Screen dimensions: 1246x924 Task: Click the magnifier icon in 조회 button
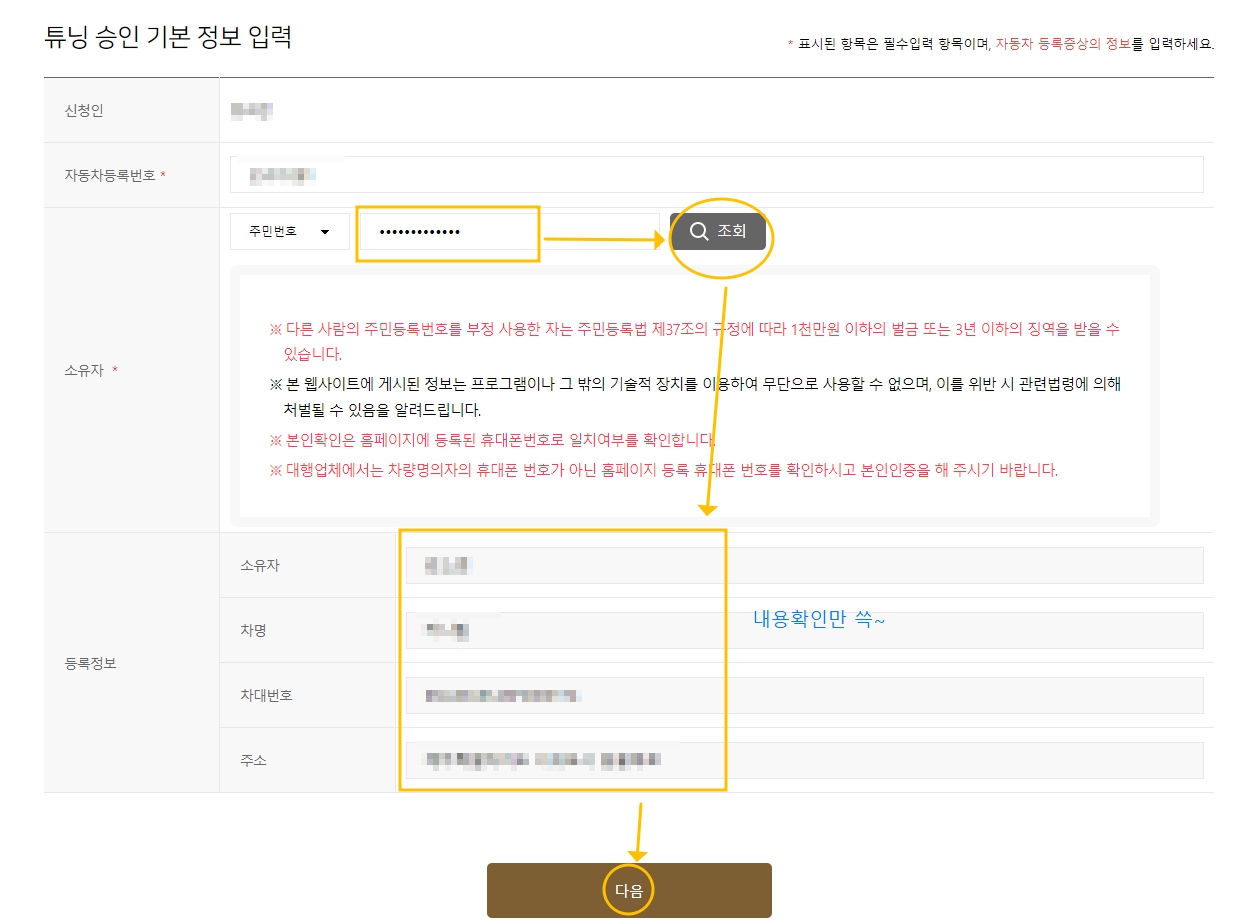coord(699,231)
